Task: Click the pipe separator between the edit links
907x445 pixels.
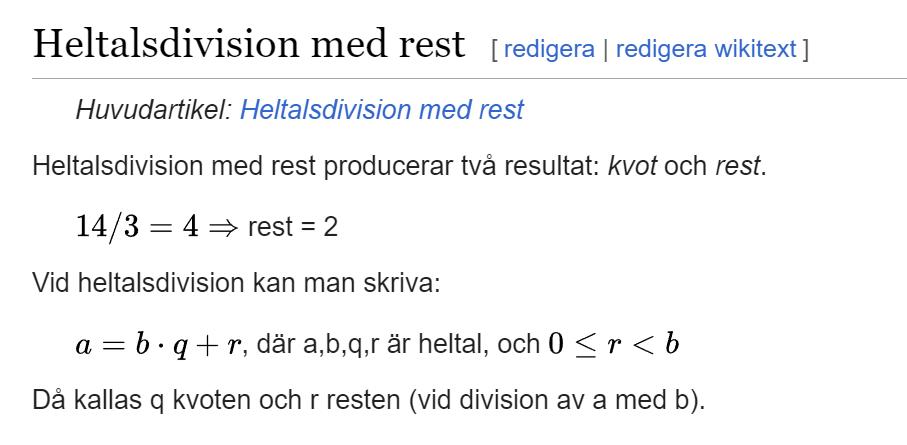Action: pyautogui.click(x=605, y=49)
